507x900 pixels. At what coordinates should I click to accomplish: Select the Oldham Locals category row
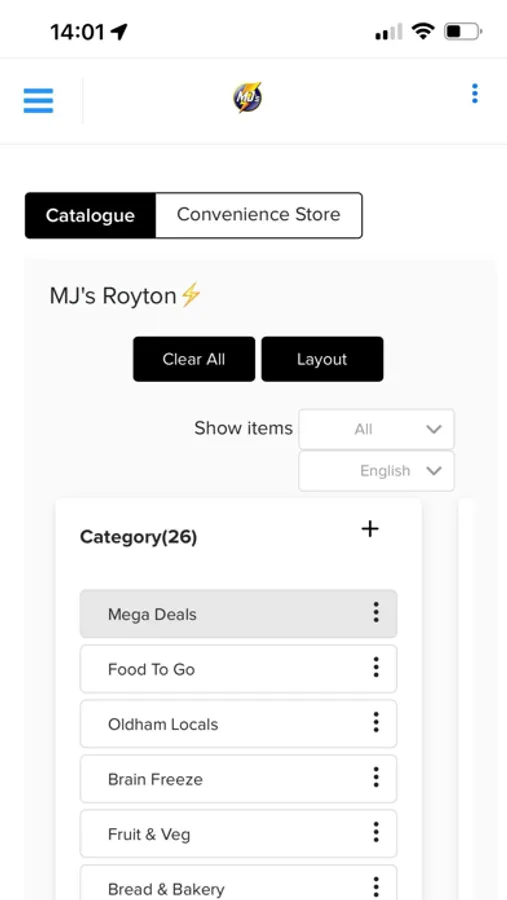[238, 724]
